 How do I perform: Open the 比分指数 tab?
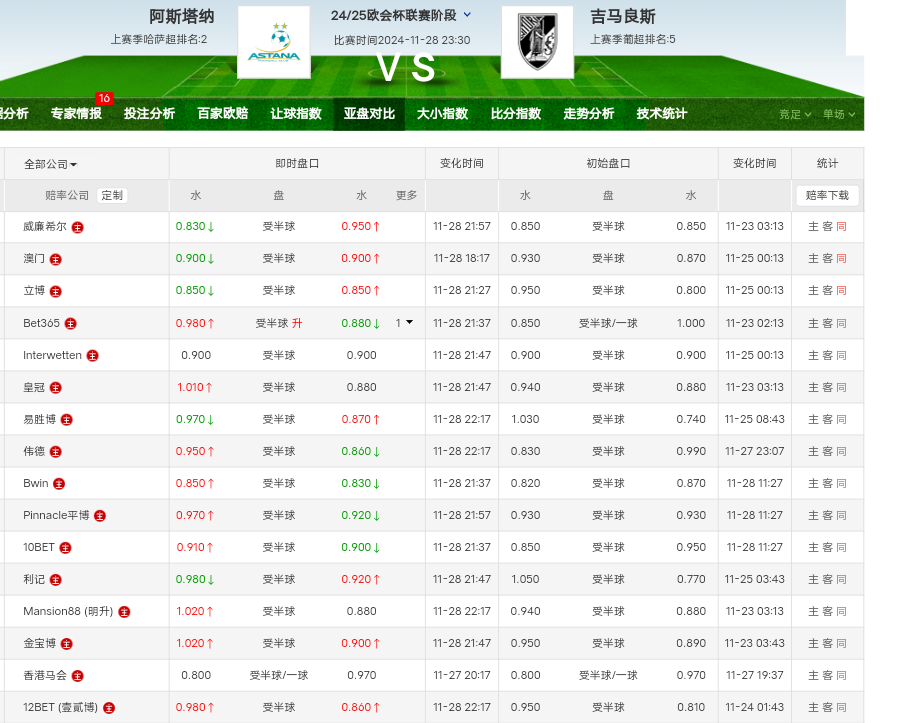tap(516, 113)
